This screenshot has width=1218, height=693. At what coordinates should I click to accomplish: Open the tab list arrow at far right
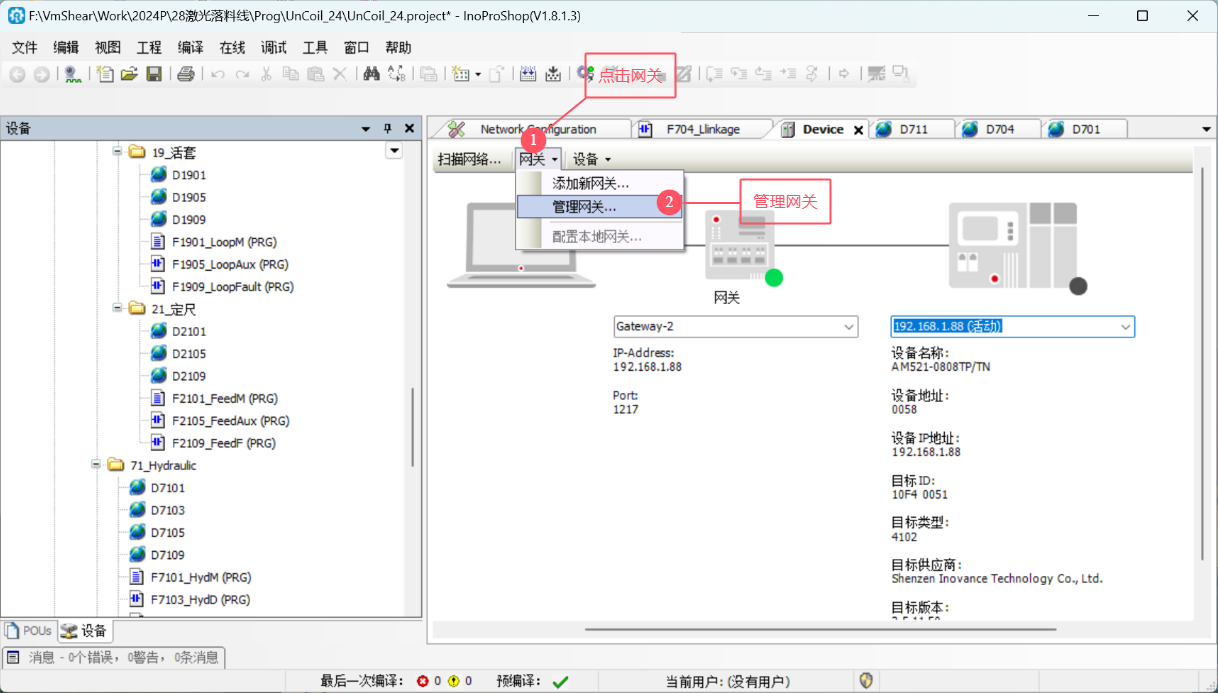(1206, 129)
